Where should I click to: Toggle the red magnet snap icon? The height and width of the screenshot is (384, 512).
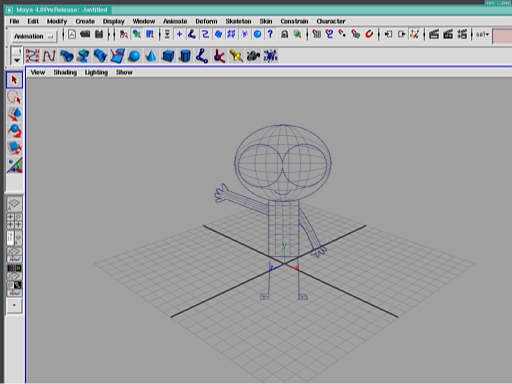pyautogui.click(x=369, y=34)
